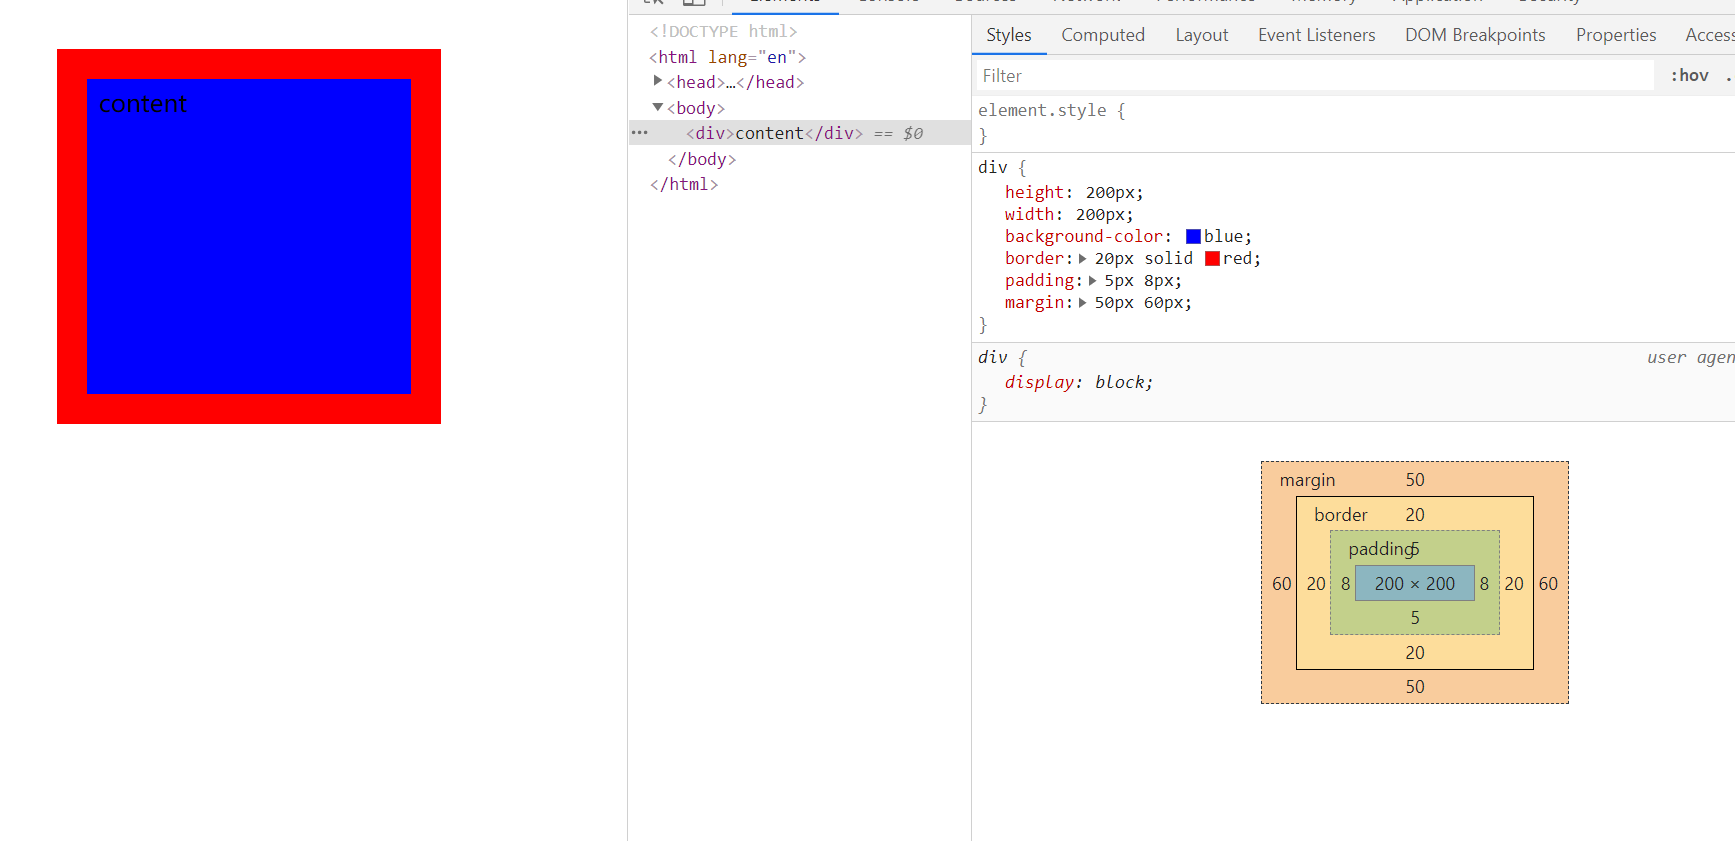Switch to the Styles tab
This screenshot has height=841, width=1735.
[1008, 35]
